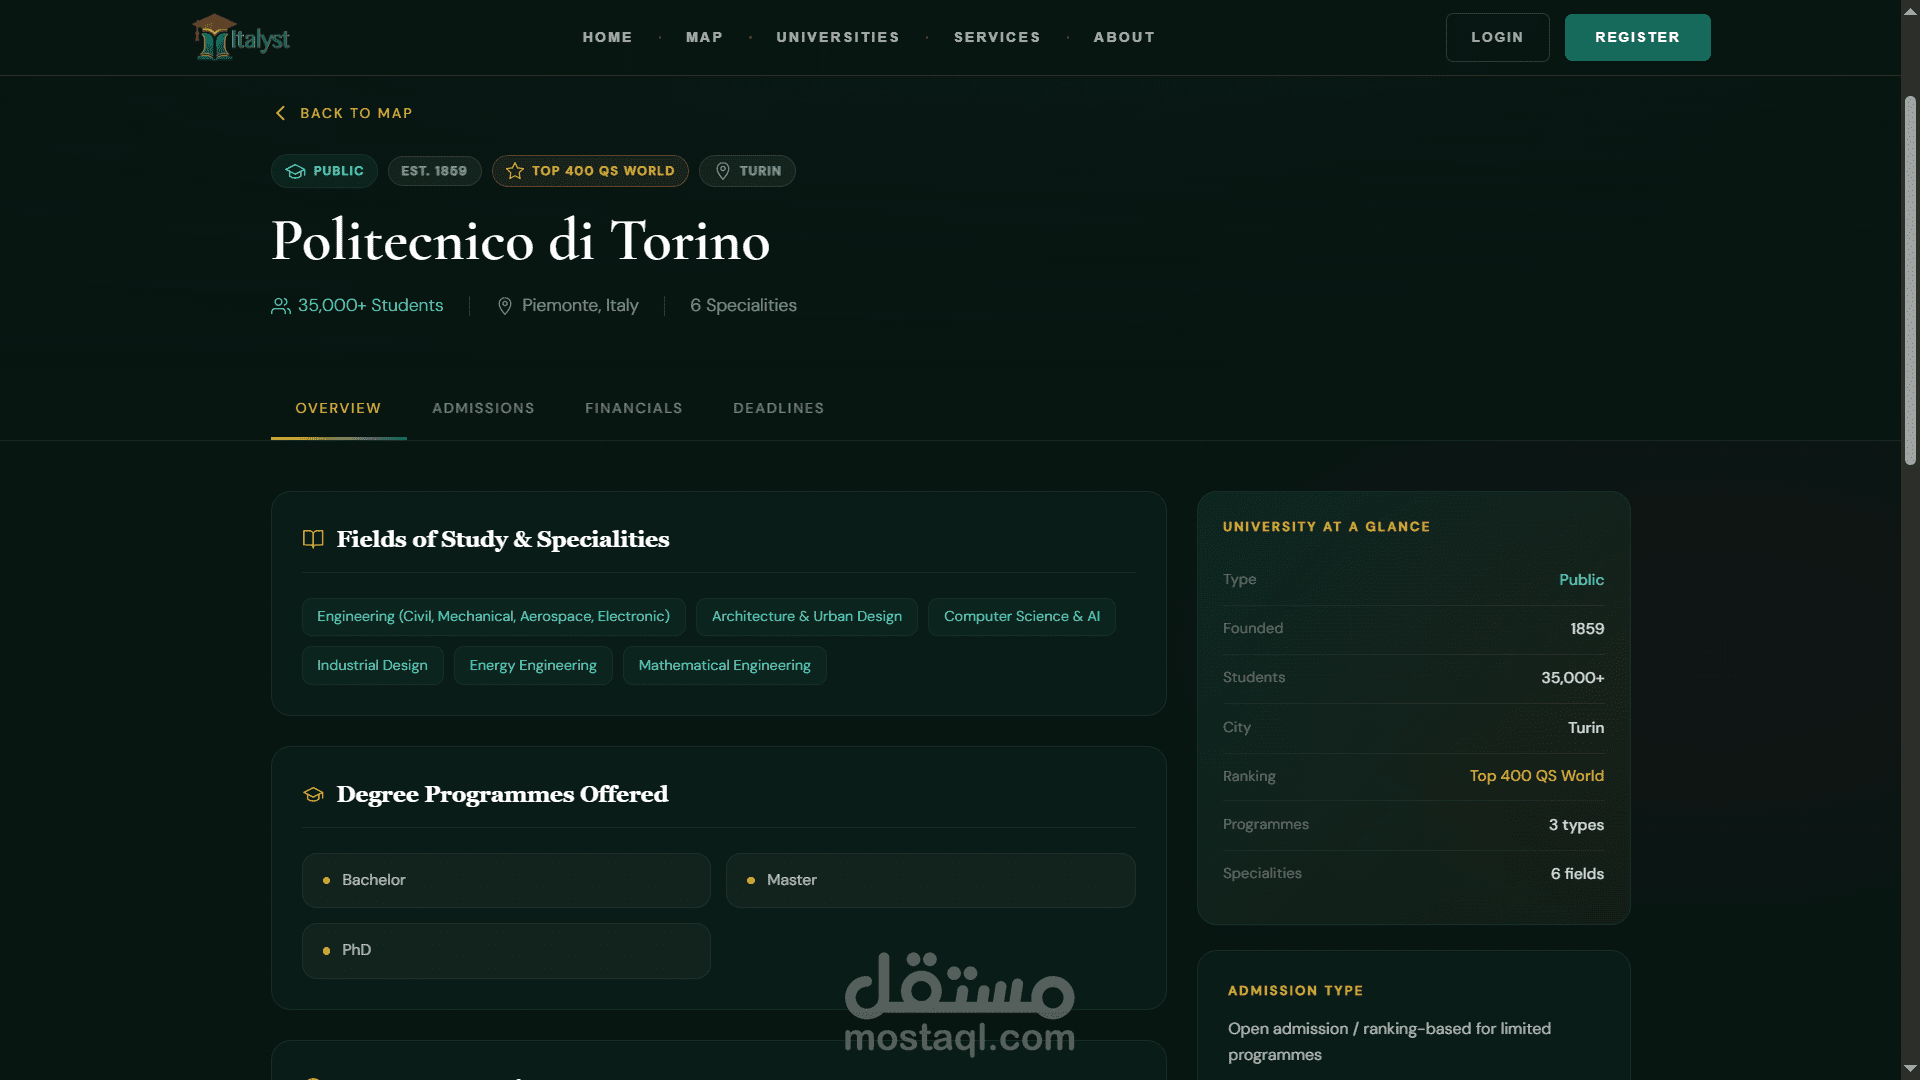Click the Master programme card
Screen dimensions: 1920x1080
click(x=930, y=880)
